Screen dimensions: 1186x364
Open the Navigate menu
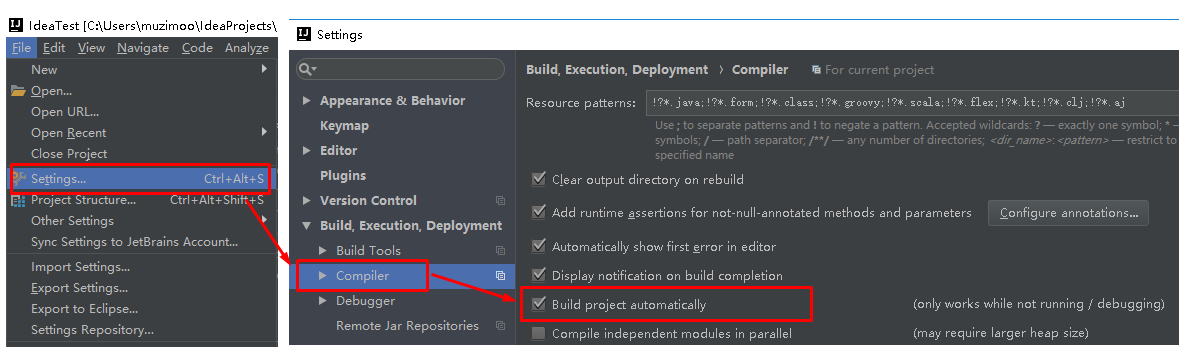click(143, 48)
